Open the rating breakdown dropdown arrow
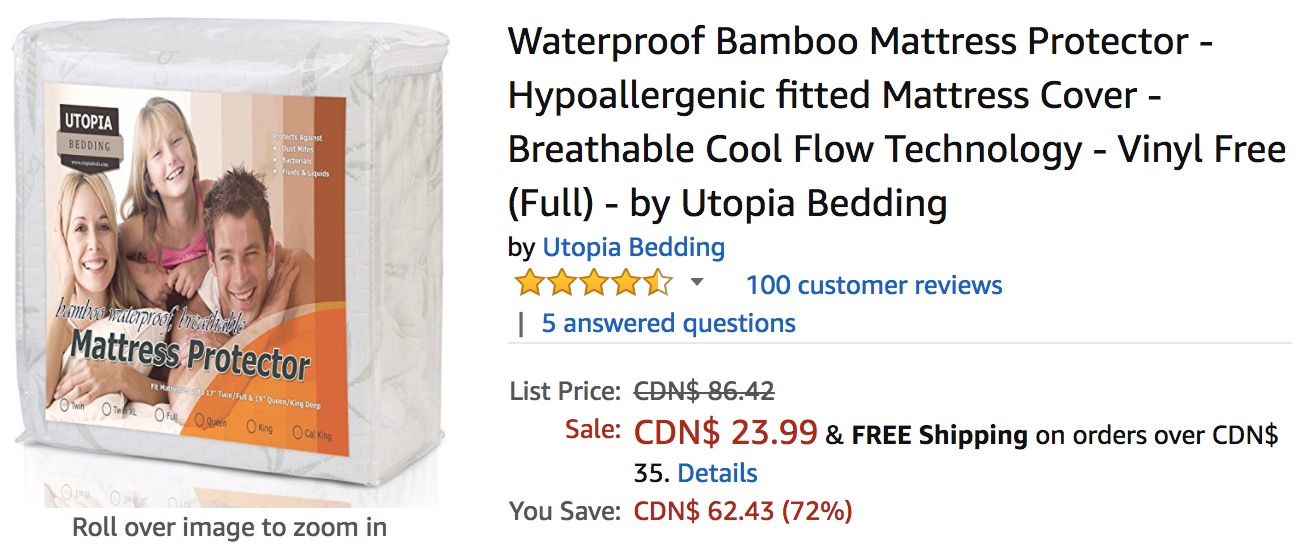The height and width of the screenshot is (552, 1302). click(x=697, y=283)
